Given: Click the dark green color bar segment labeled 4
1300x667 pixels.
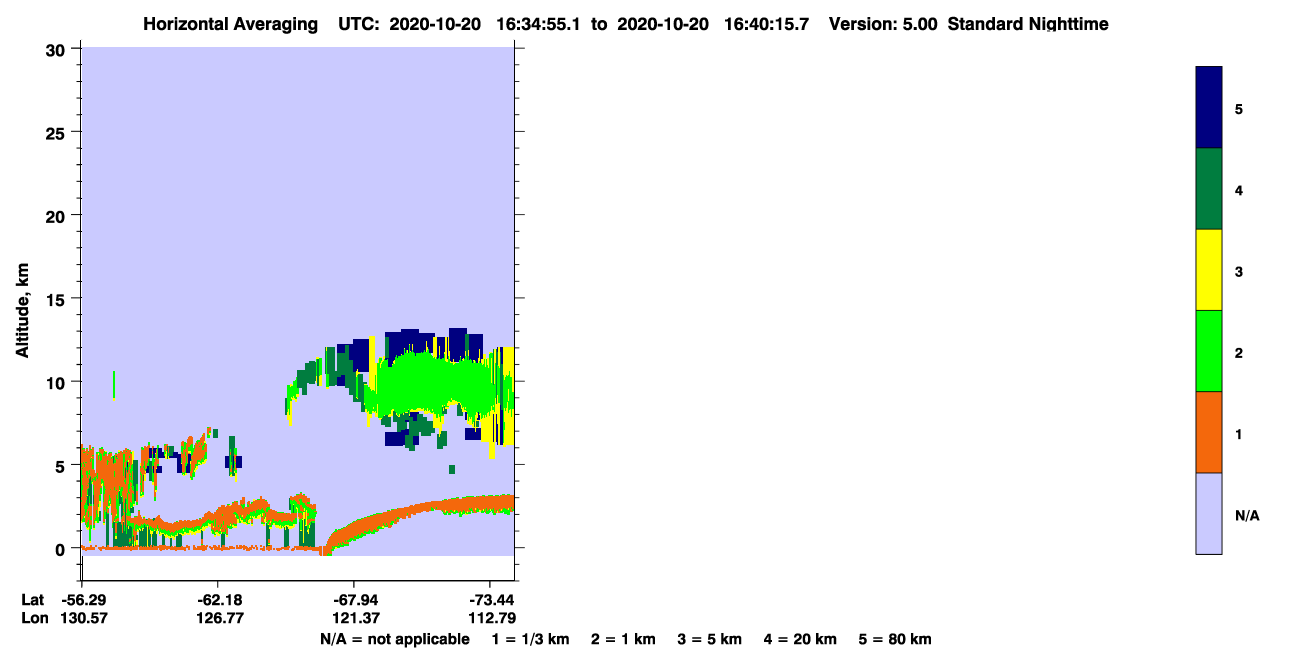Looking at the screenshot, I should [1209, 189].
